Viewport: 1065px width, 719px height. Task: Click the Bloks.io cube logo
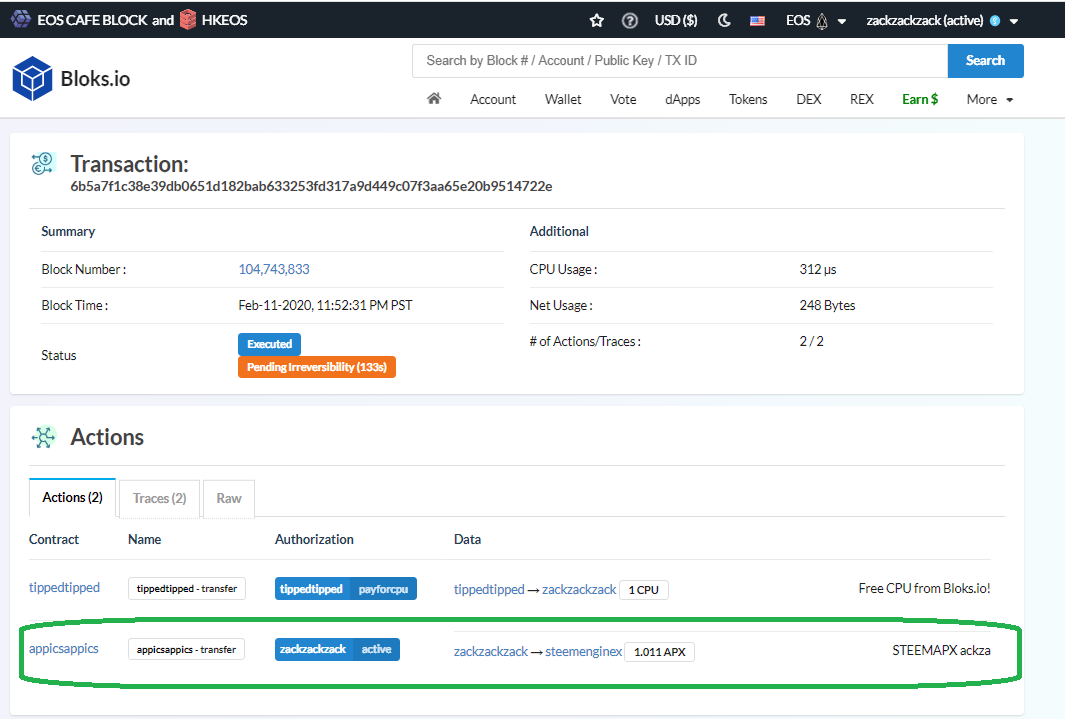32,79
